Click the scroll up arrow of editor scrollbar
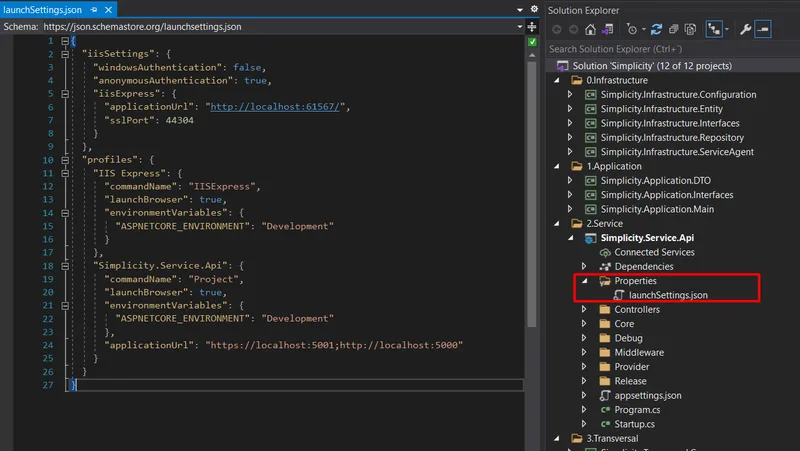The width and height of the screenshot is (800, 451). pos(532,55)
